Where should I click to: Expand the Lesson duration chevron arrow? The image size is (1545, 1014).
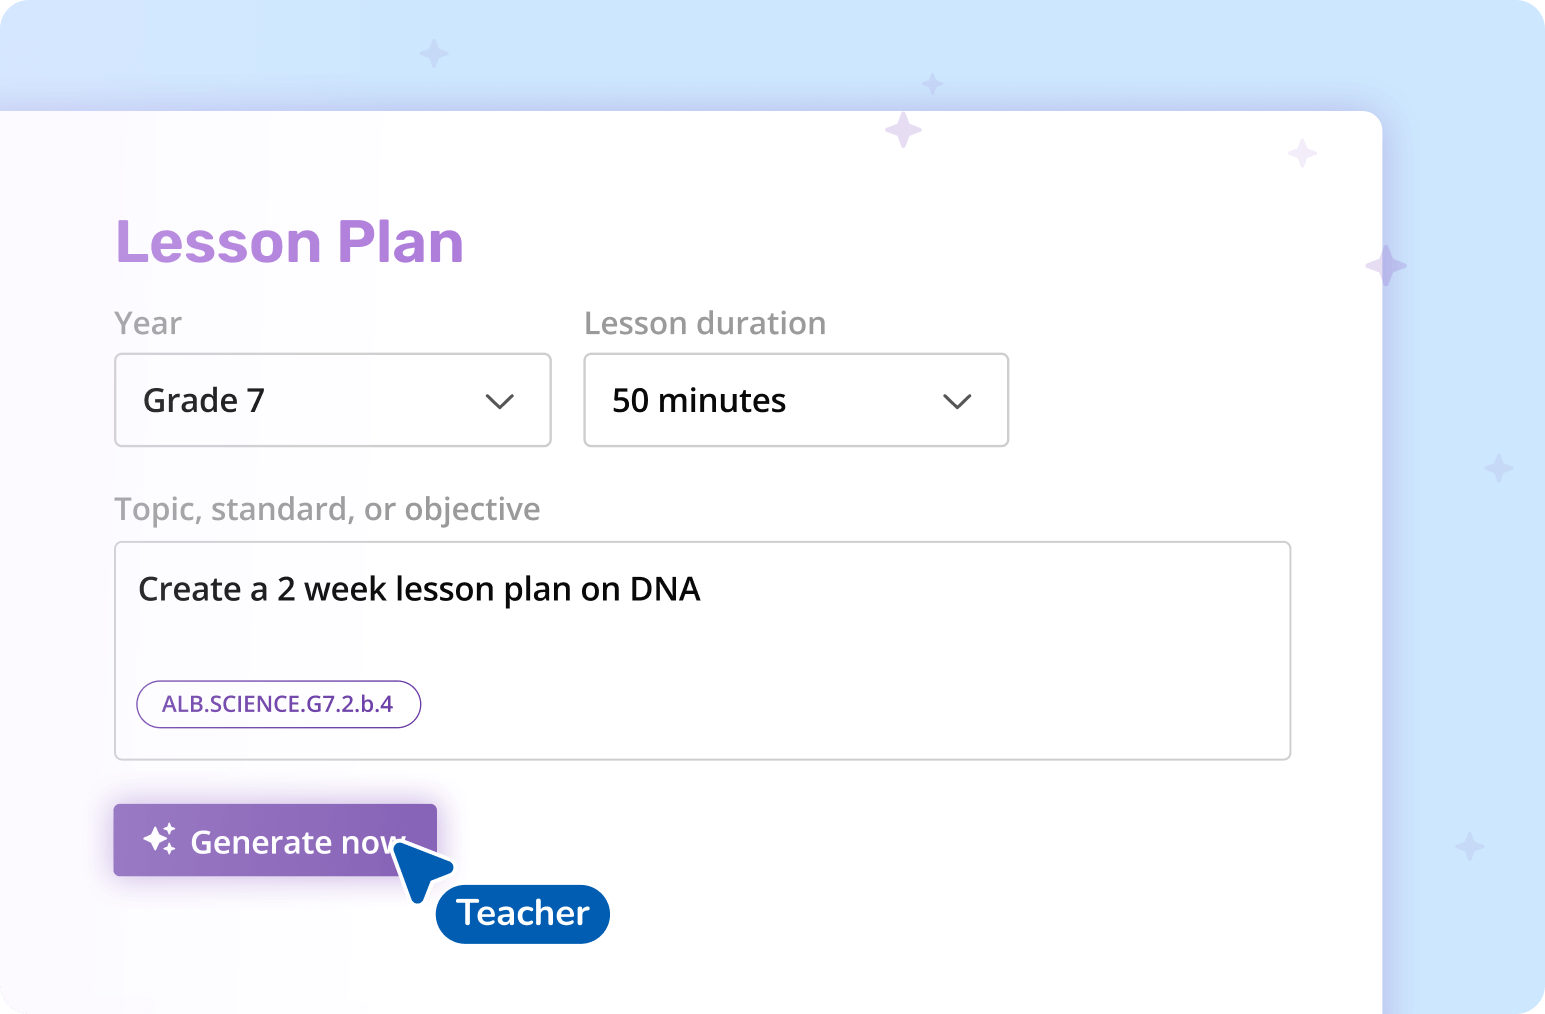[957, 401]
